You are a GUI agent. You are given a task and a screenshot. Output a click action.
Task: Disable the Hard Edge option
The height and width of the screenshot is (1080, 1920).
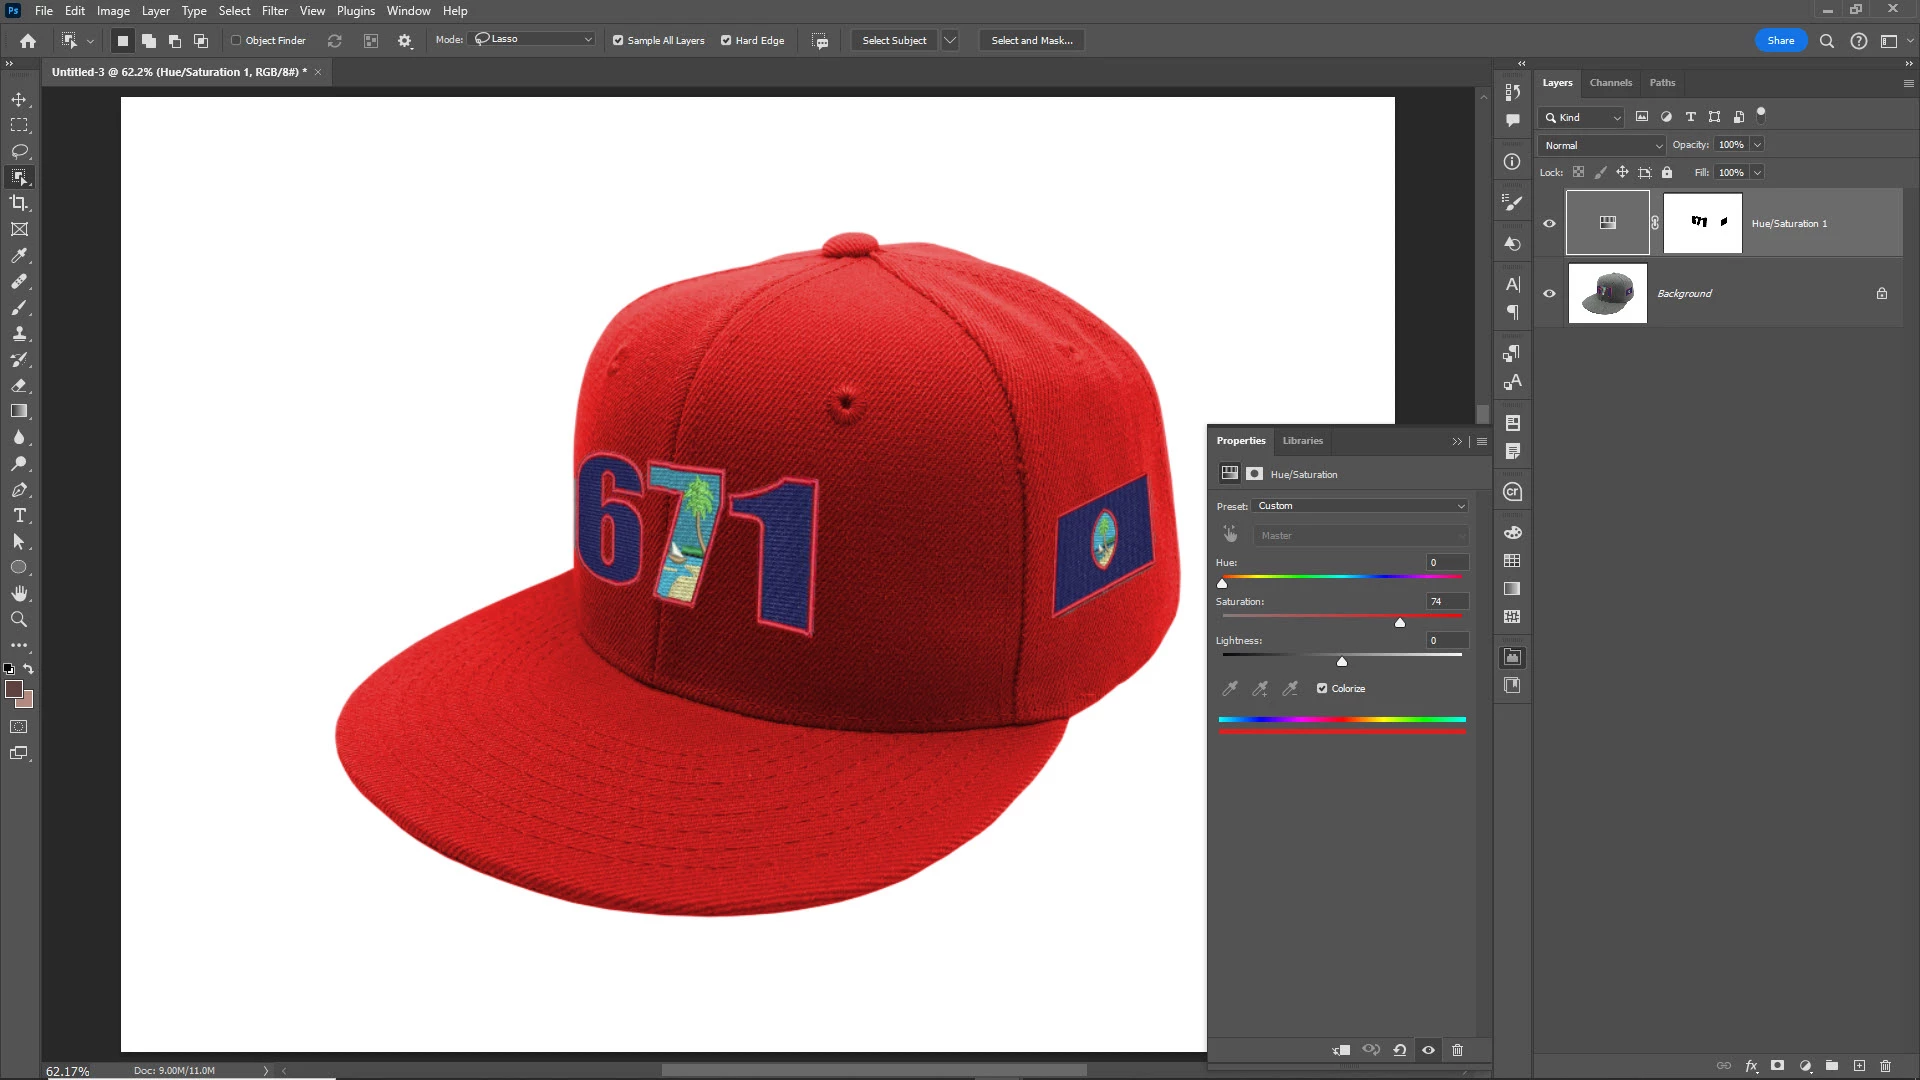726,41
